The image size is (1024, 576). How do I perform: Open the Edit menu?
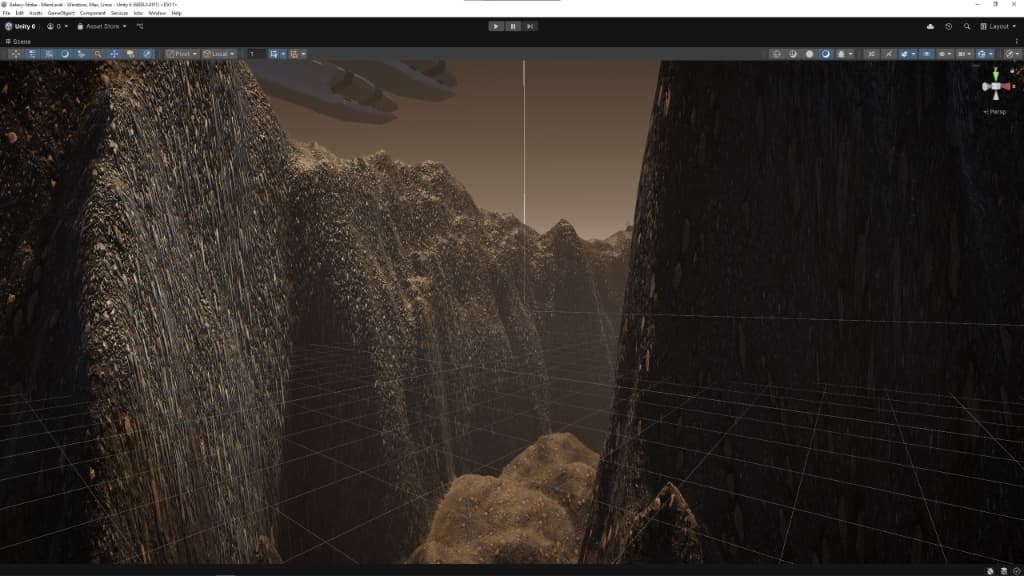tap(20, 13)
